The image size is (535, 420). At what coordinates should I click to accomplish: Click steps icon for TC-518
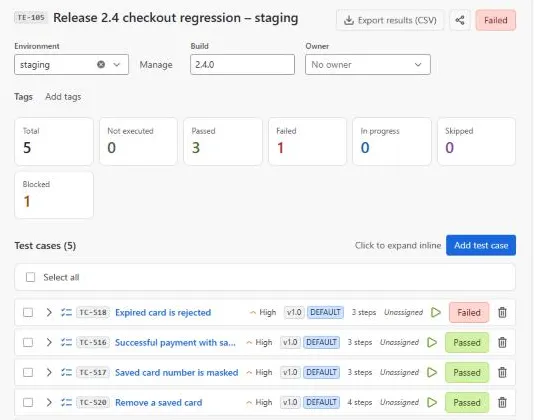tap(66, 312)
